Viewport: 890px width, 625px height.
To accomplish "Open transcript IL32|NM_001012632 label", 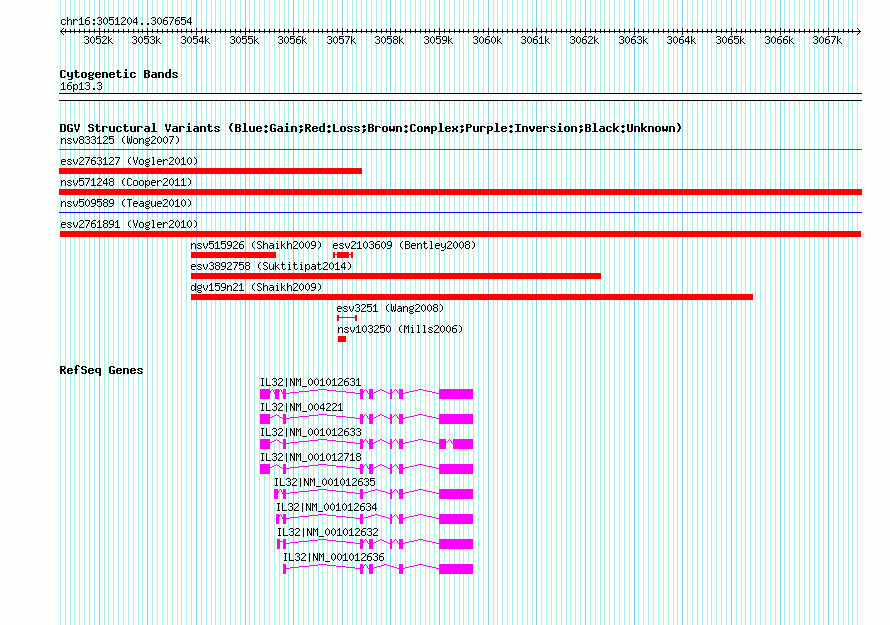I will [328, 532].
